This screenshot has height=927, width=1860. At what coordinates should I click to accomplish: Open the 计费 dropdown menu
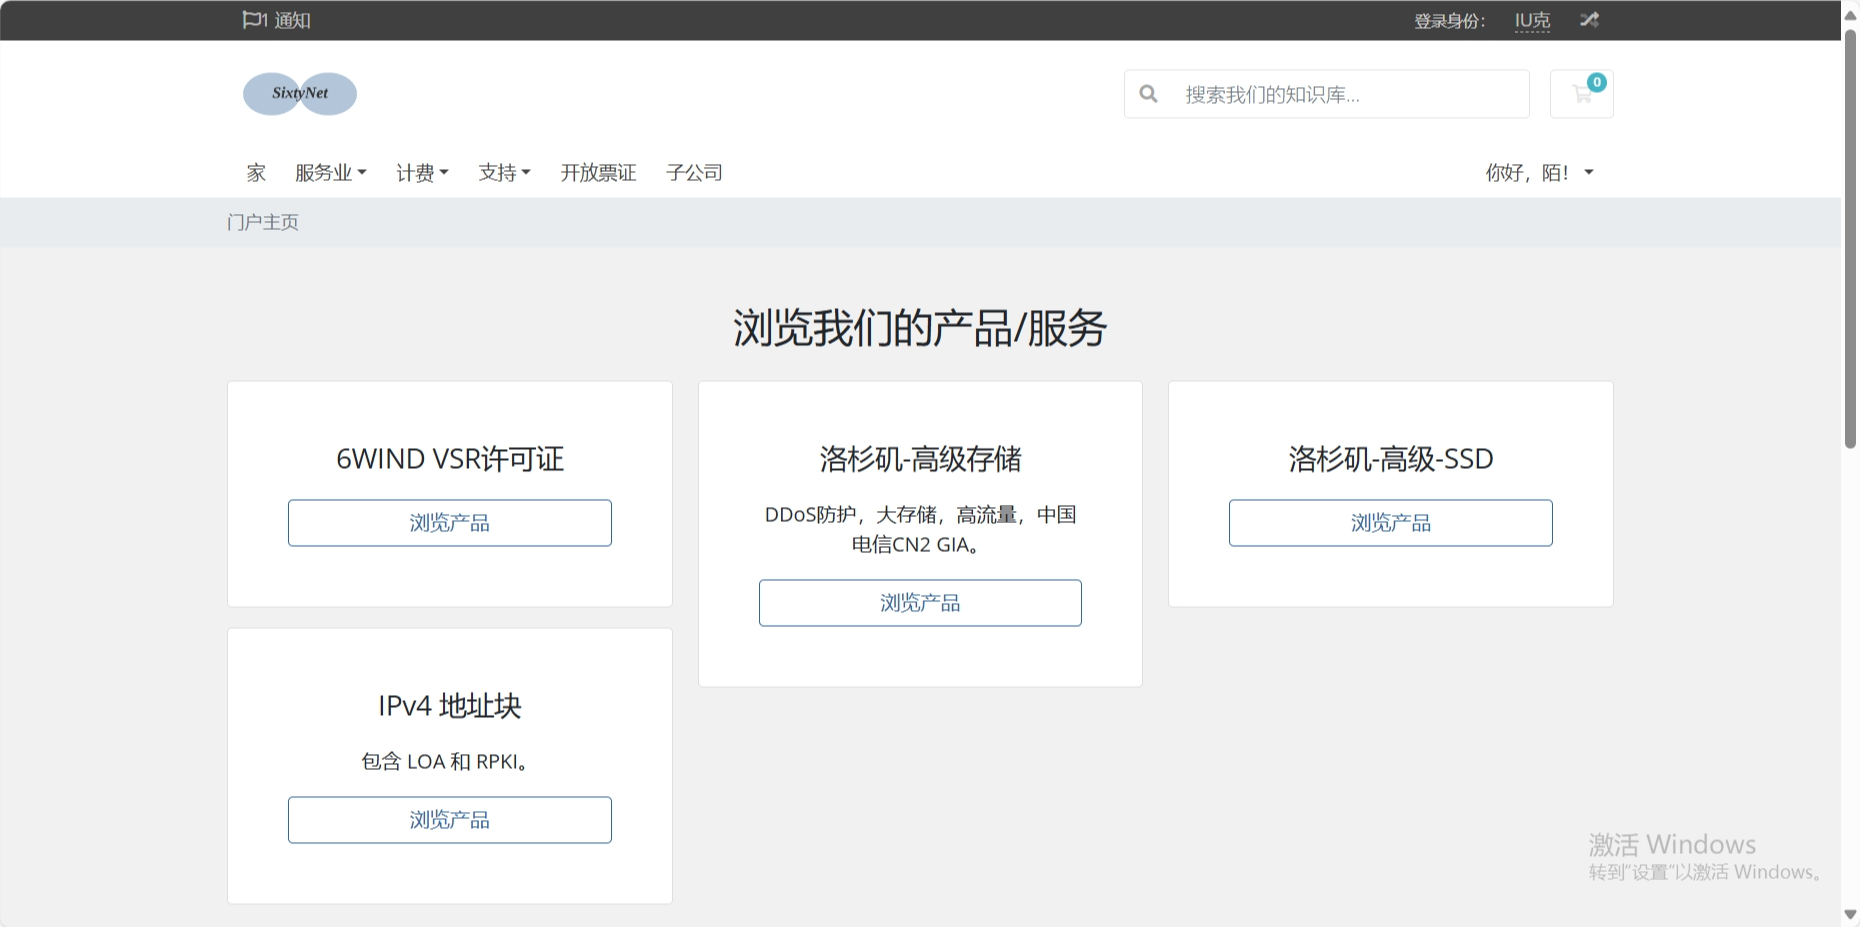coord(421,172)
